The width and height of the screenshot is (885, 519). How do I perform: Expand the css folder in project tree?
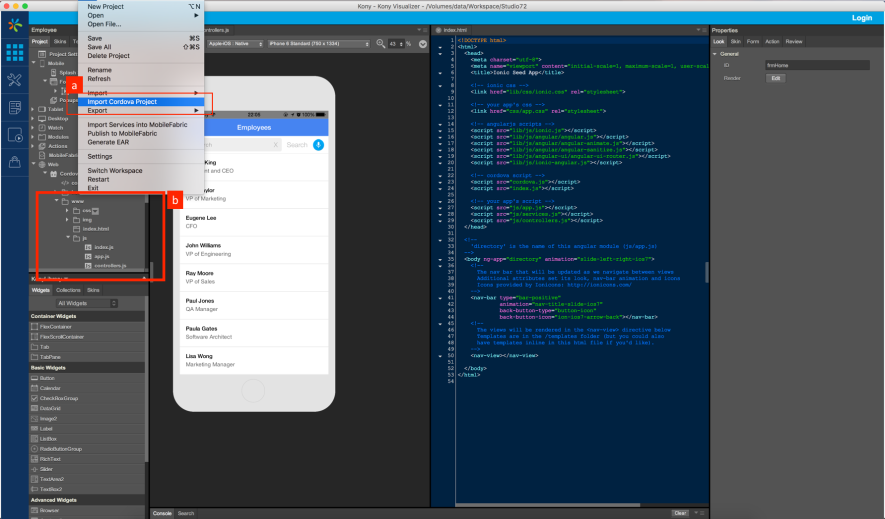click(67, 210)
